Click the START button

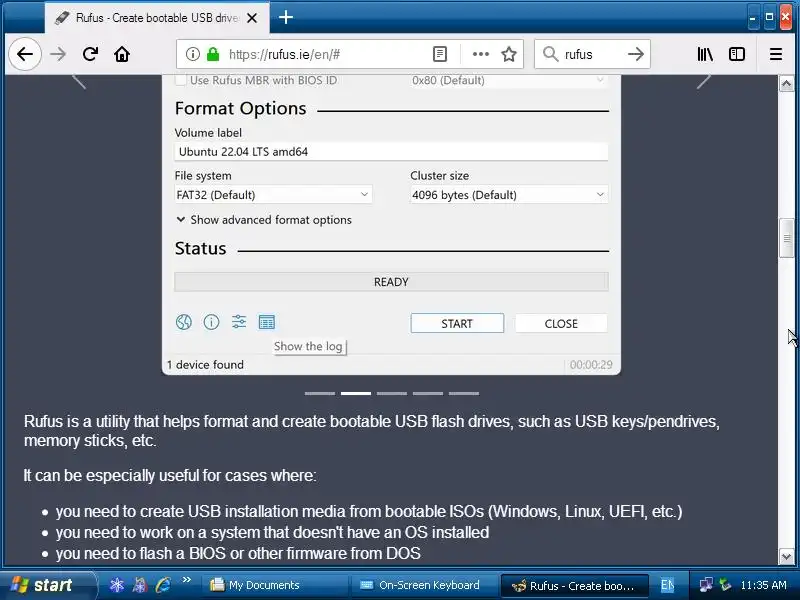click(457, 323)
